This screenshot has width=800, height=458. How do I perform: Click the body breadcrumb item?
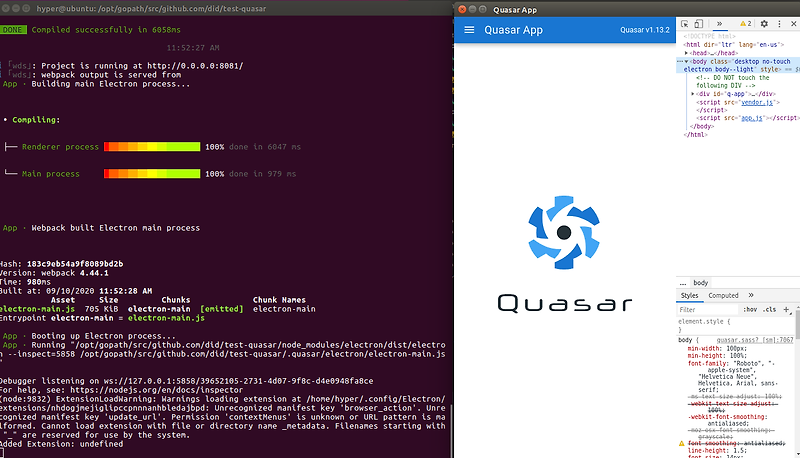point(701,283)
